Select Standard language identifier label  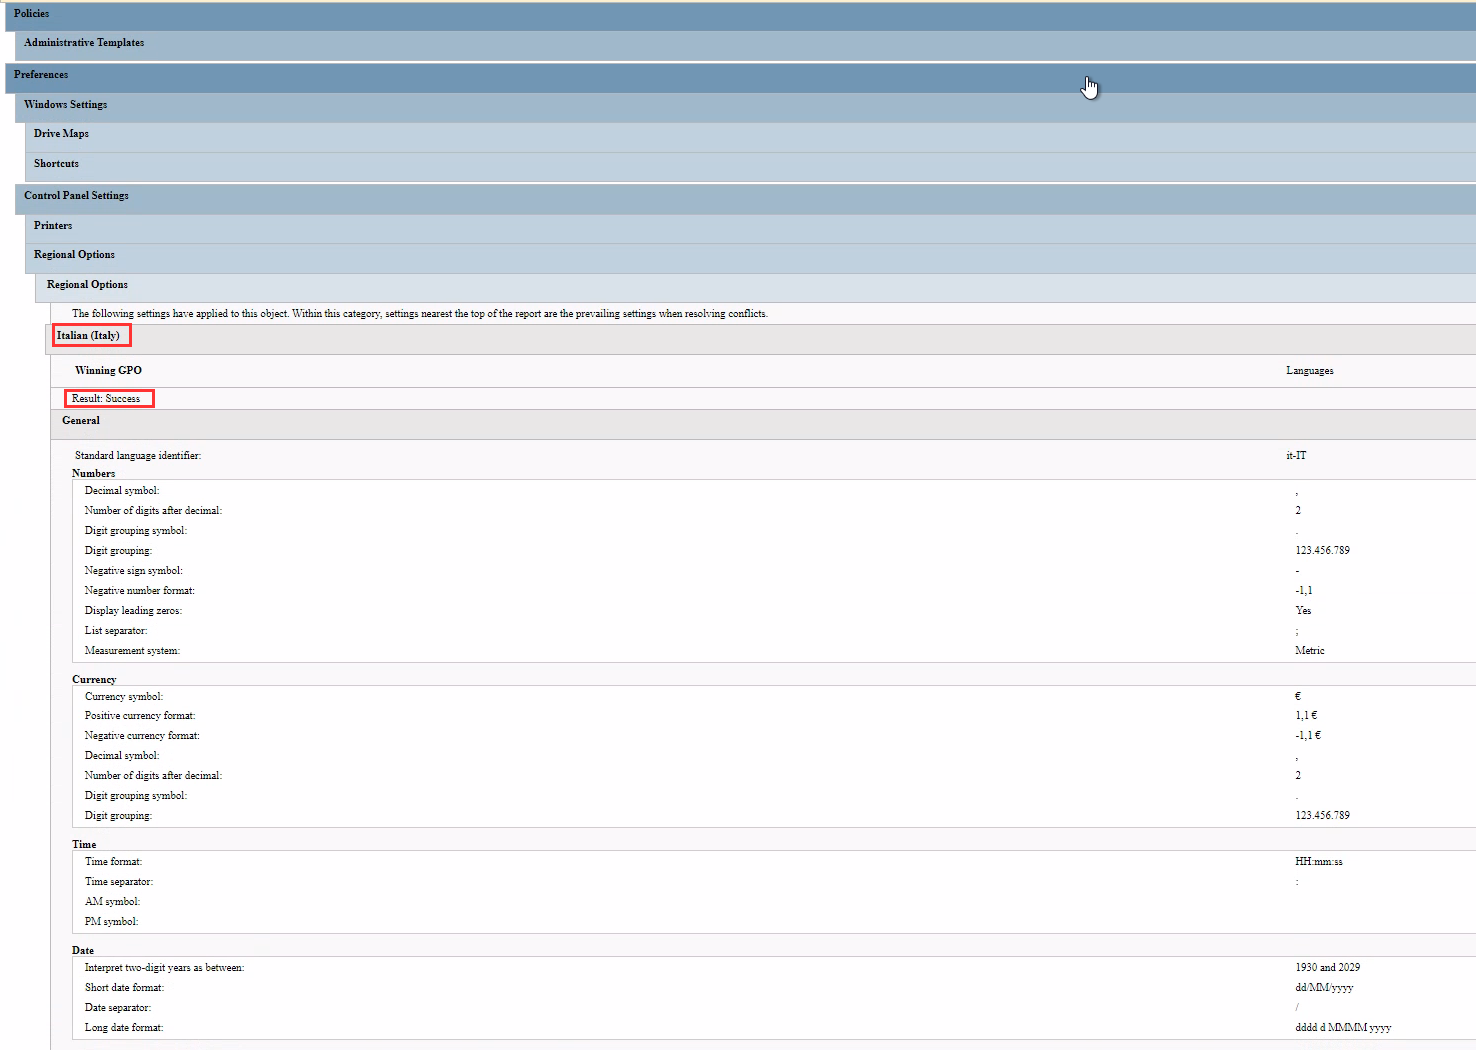click(138, 456)
